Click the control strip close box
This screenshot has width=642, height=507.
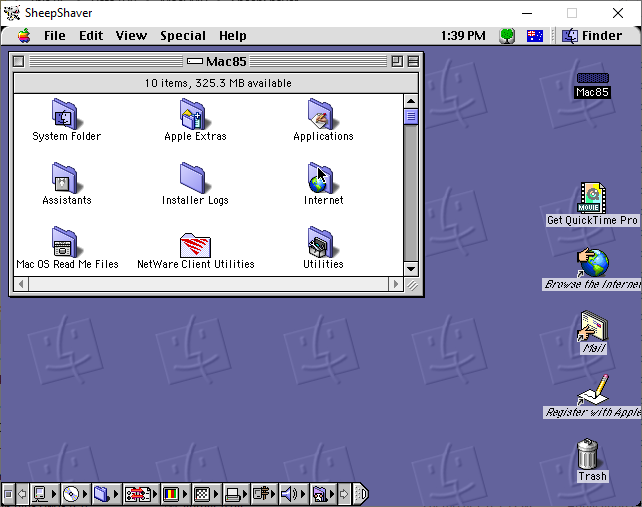point(8,494)
